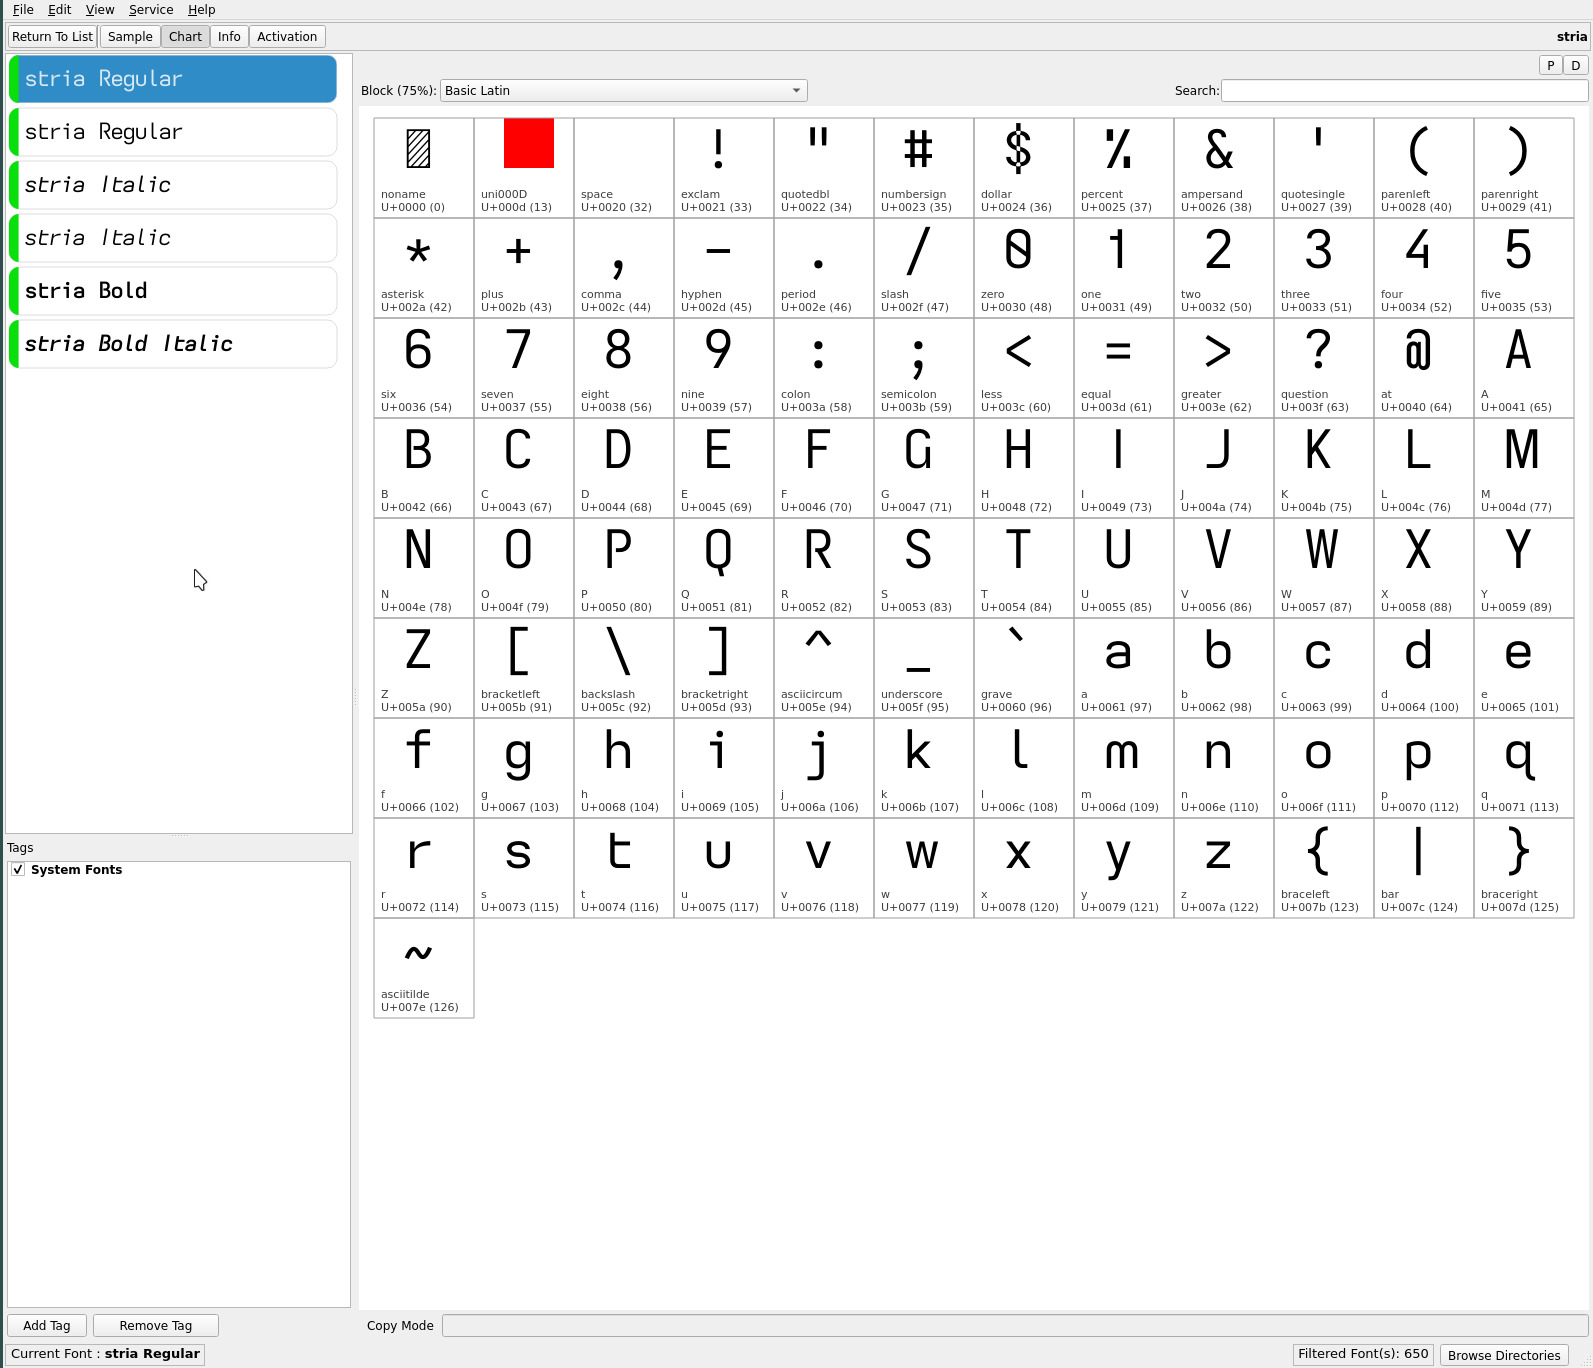Image resolution: width=1593 pixels, height=1368 pixels.
Task: Select the numbersign glyph cell
Action: click(x=924, y=168)
